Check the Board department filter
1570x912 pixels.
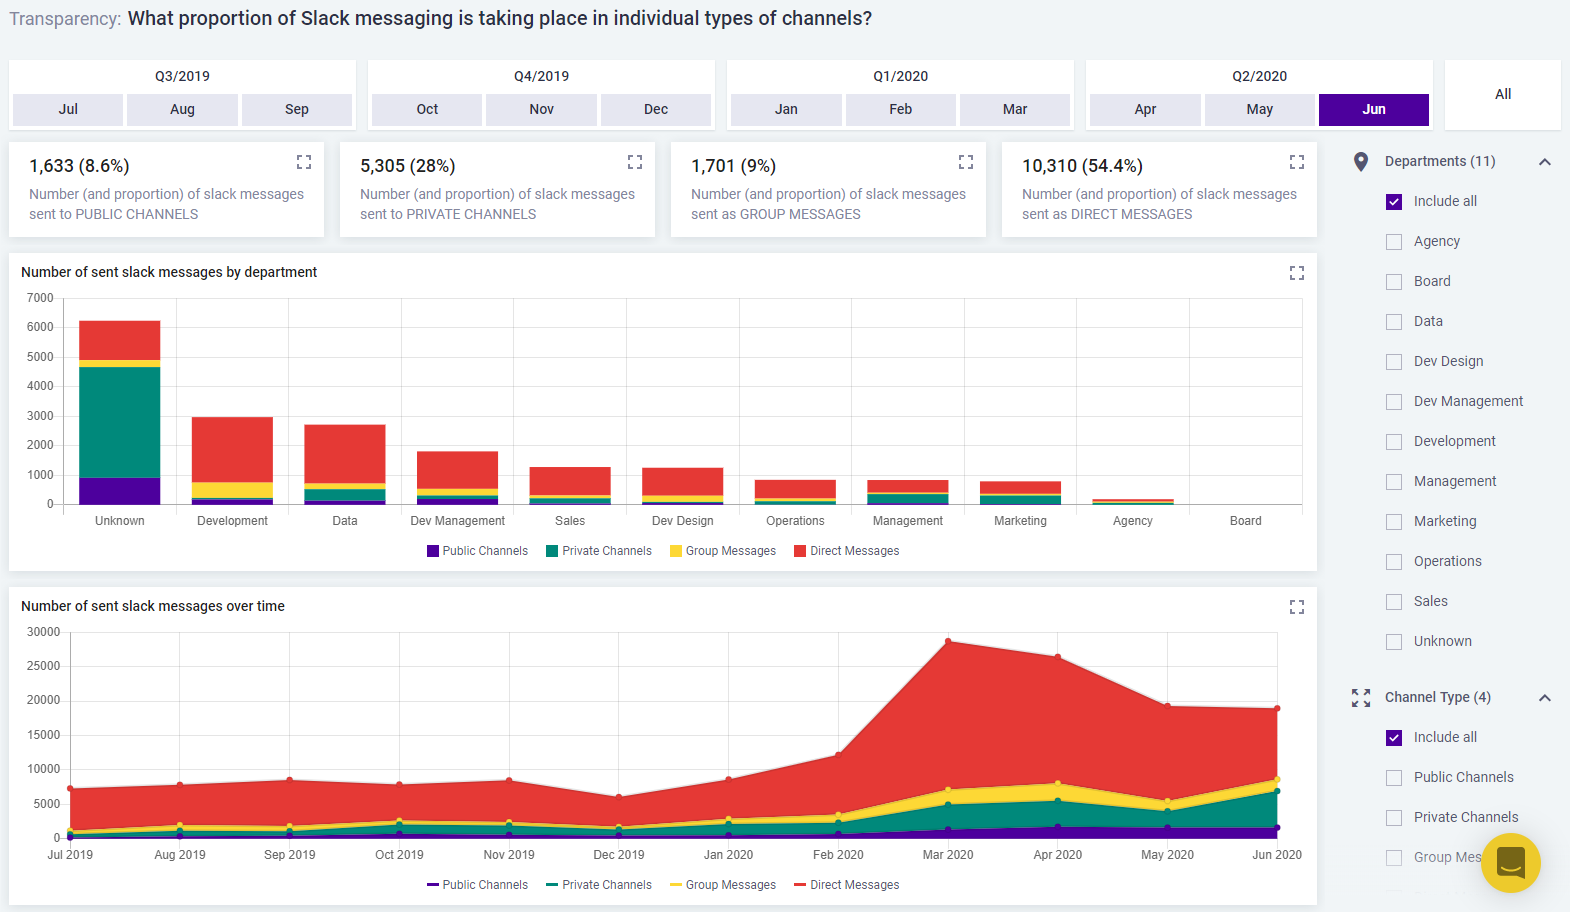pos(1394,282)
